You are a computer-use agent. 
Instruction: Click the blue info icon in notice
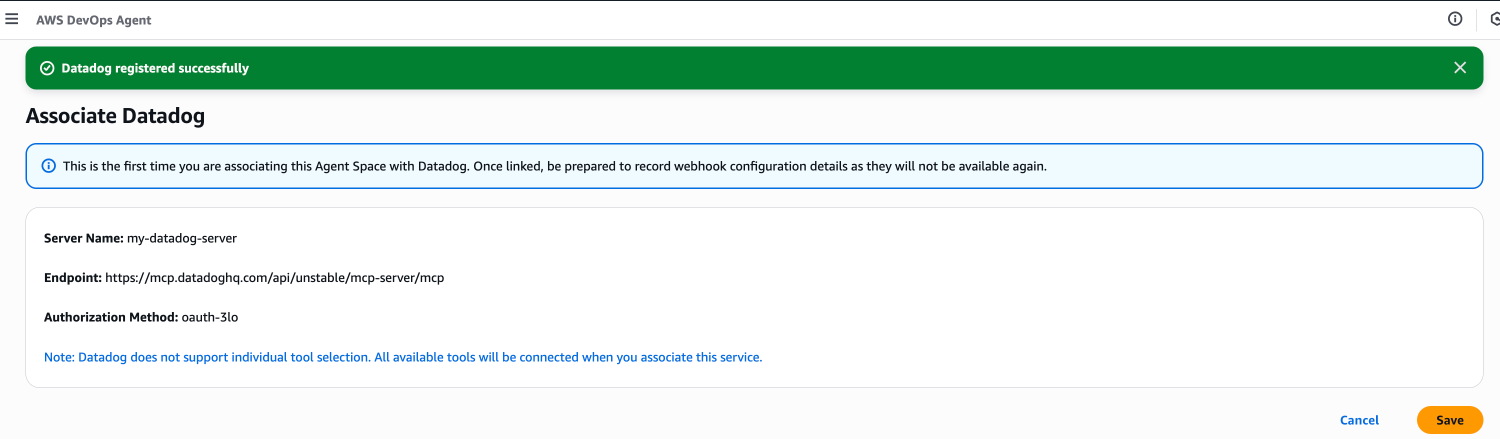48,166
